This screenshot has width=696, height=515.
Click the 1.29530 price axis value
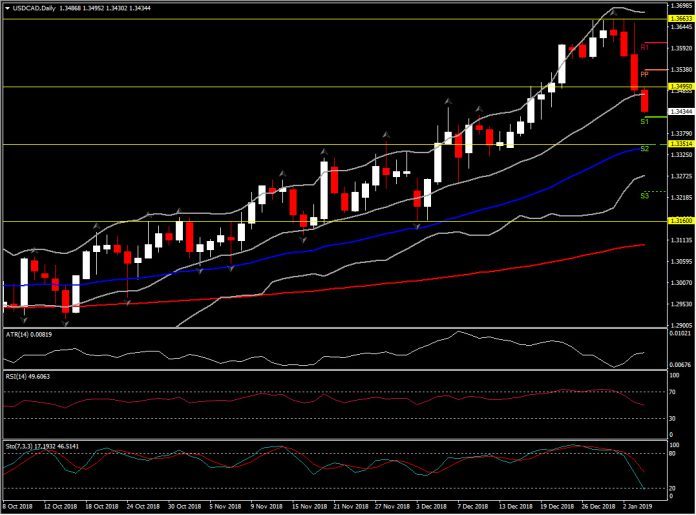pos(681,304)
